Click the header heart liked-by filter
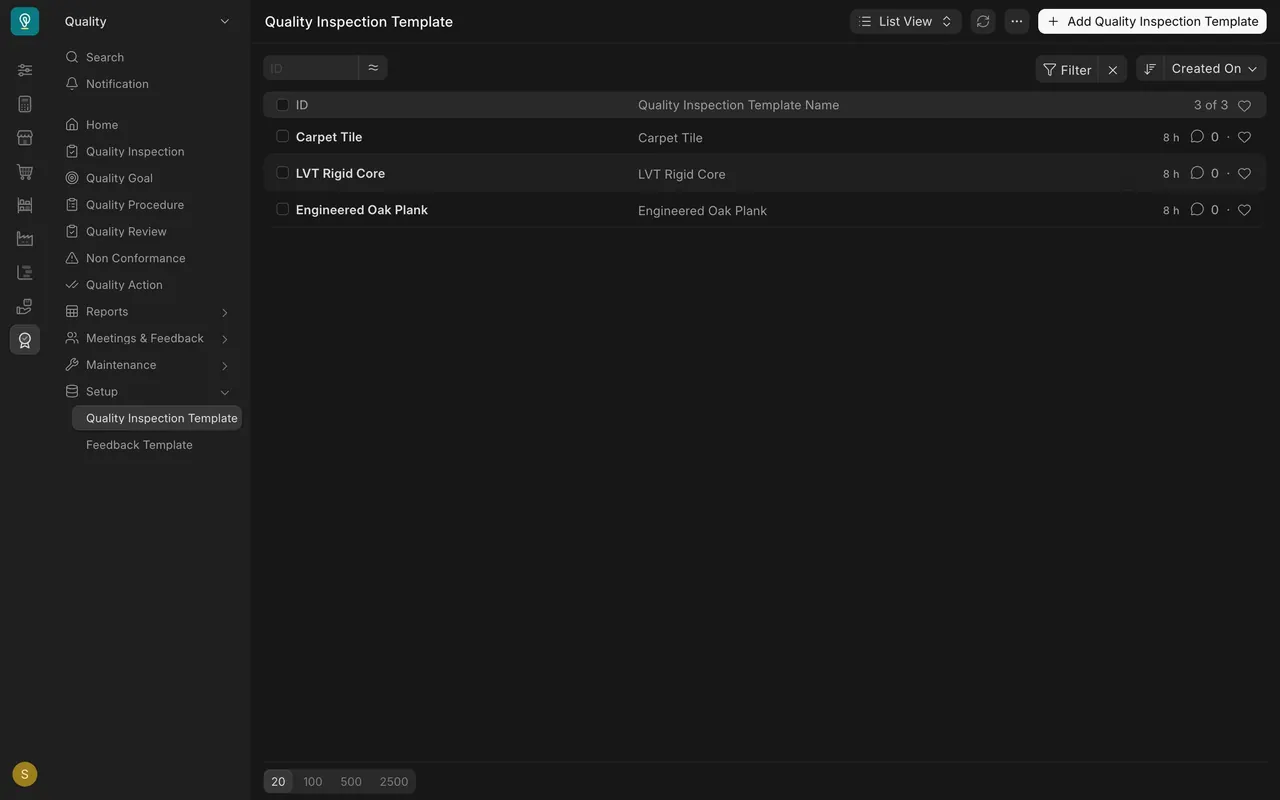This screenshot has width=1280, height=800. click(1244, 105)
